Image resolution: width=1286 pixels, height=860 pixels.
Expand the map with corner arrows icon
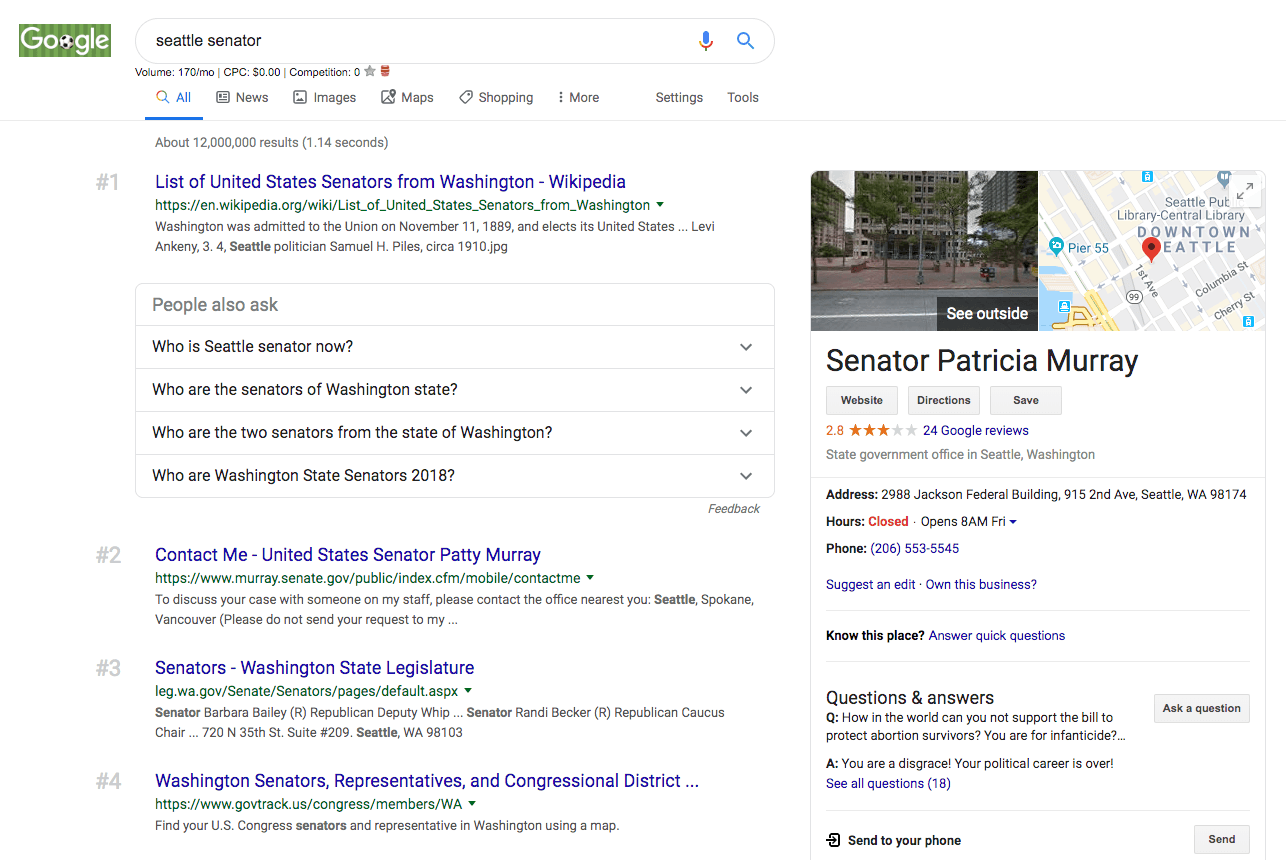pos(1244,191)
